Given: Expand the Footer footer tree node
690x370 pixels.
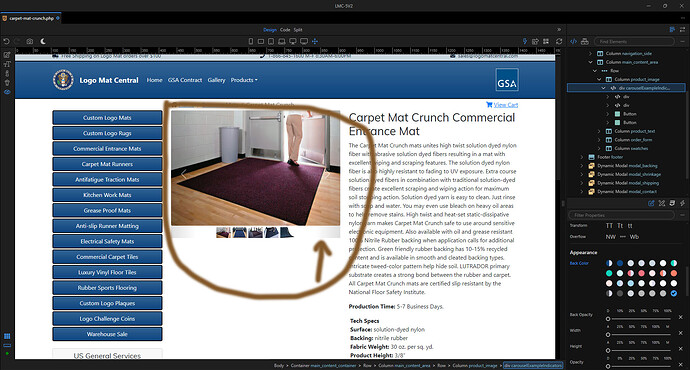Looking at the screenshot, I should (x=582, y=157).
